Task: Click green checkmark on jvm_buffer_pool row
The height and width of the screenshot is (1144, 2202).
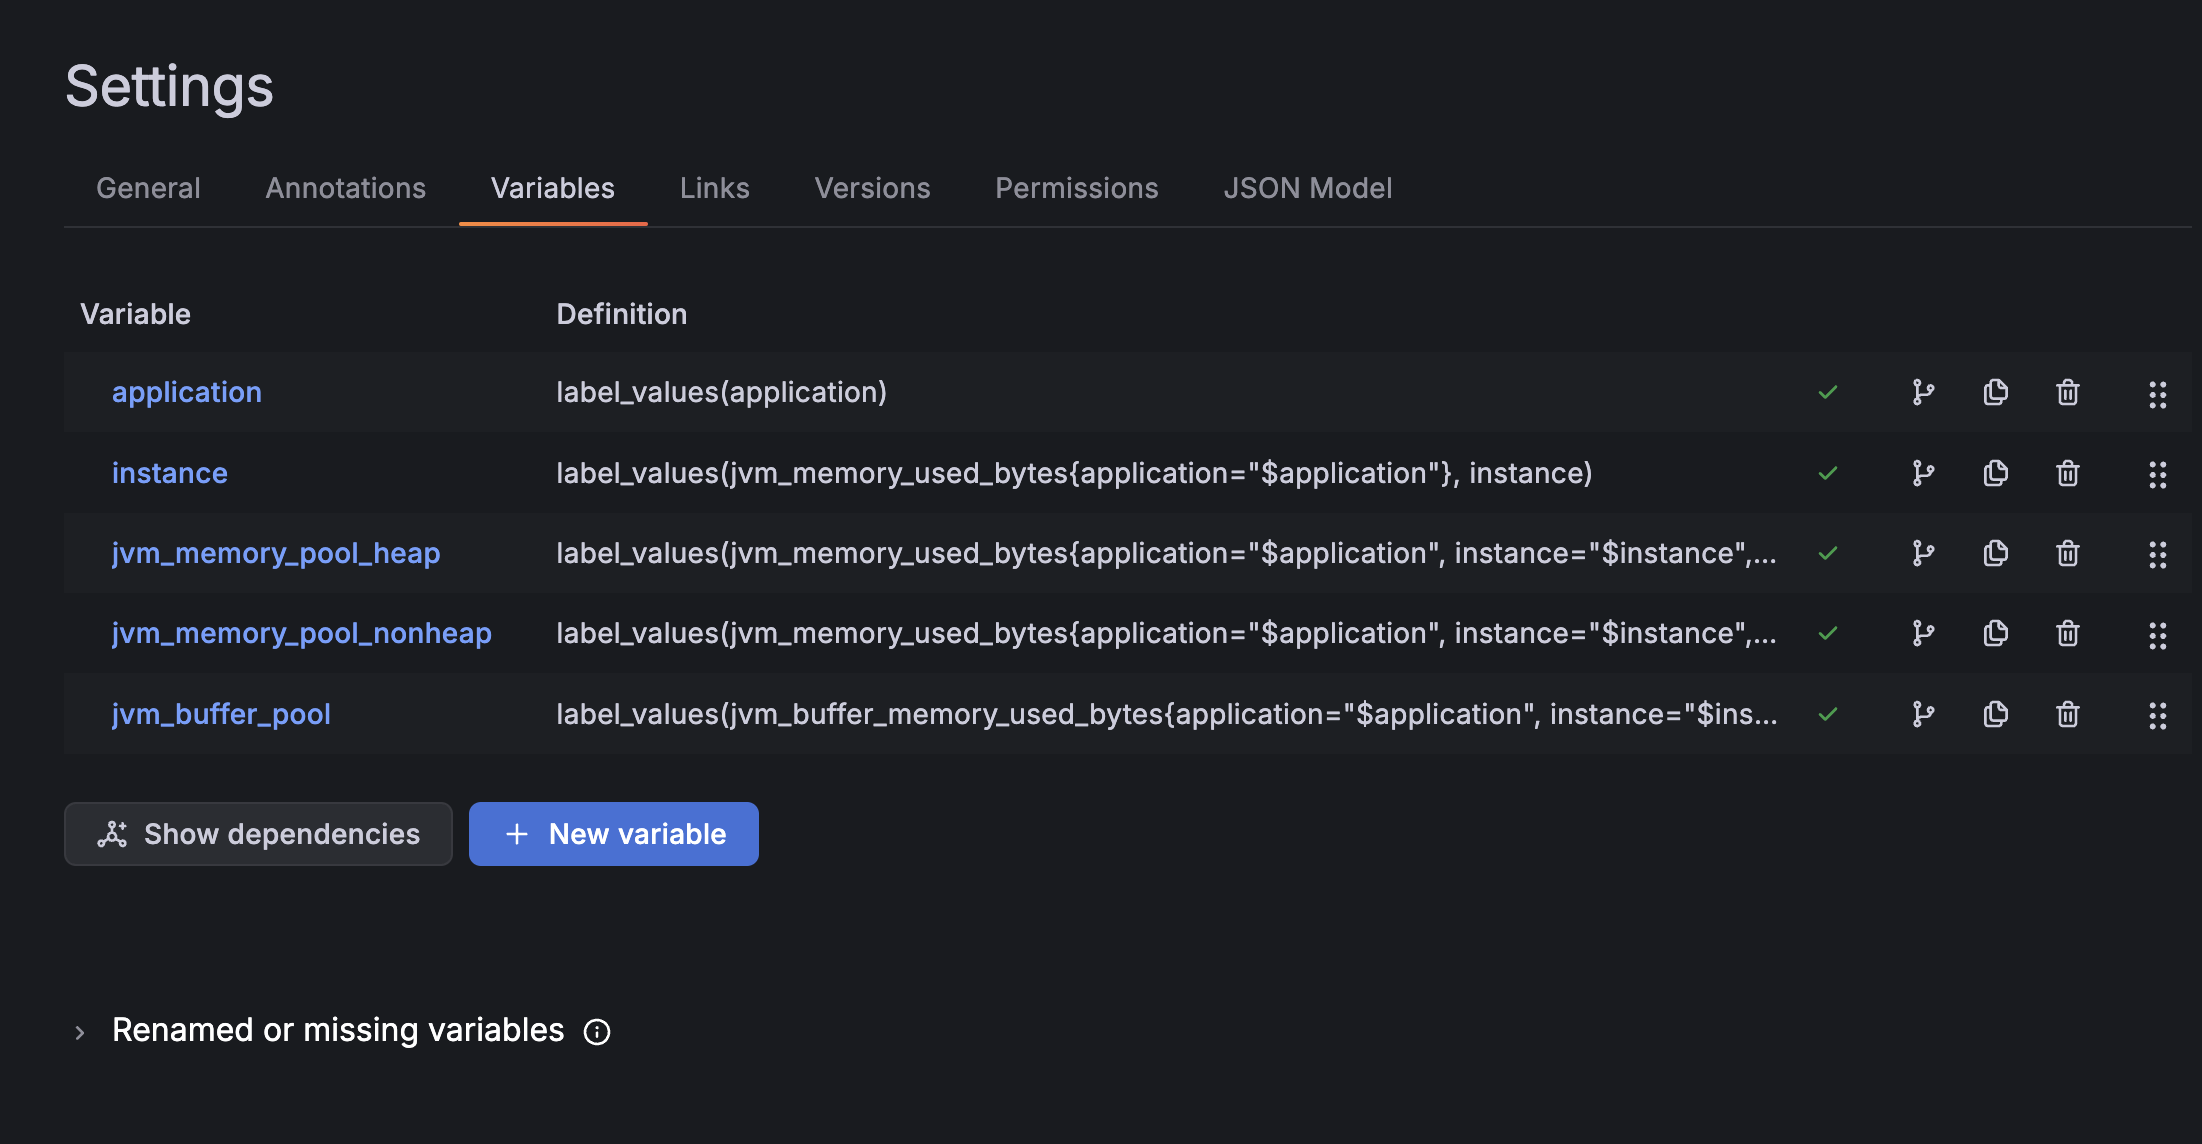Action: [1828, 714]
